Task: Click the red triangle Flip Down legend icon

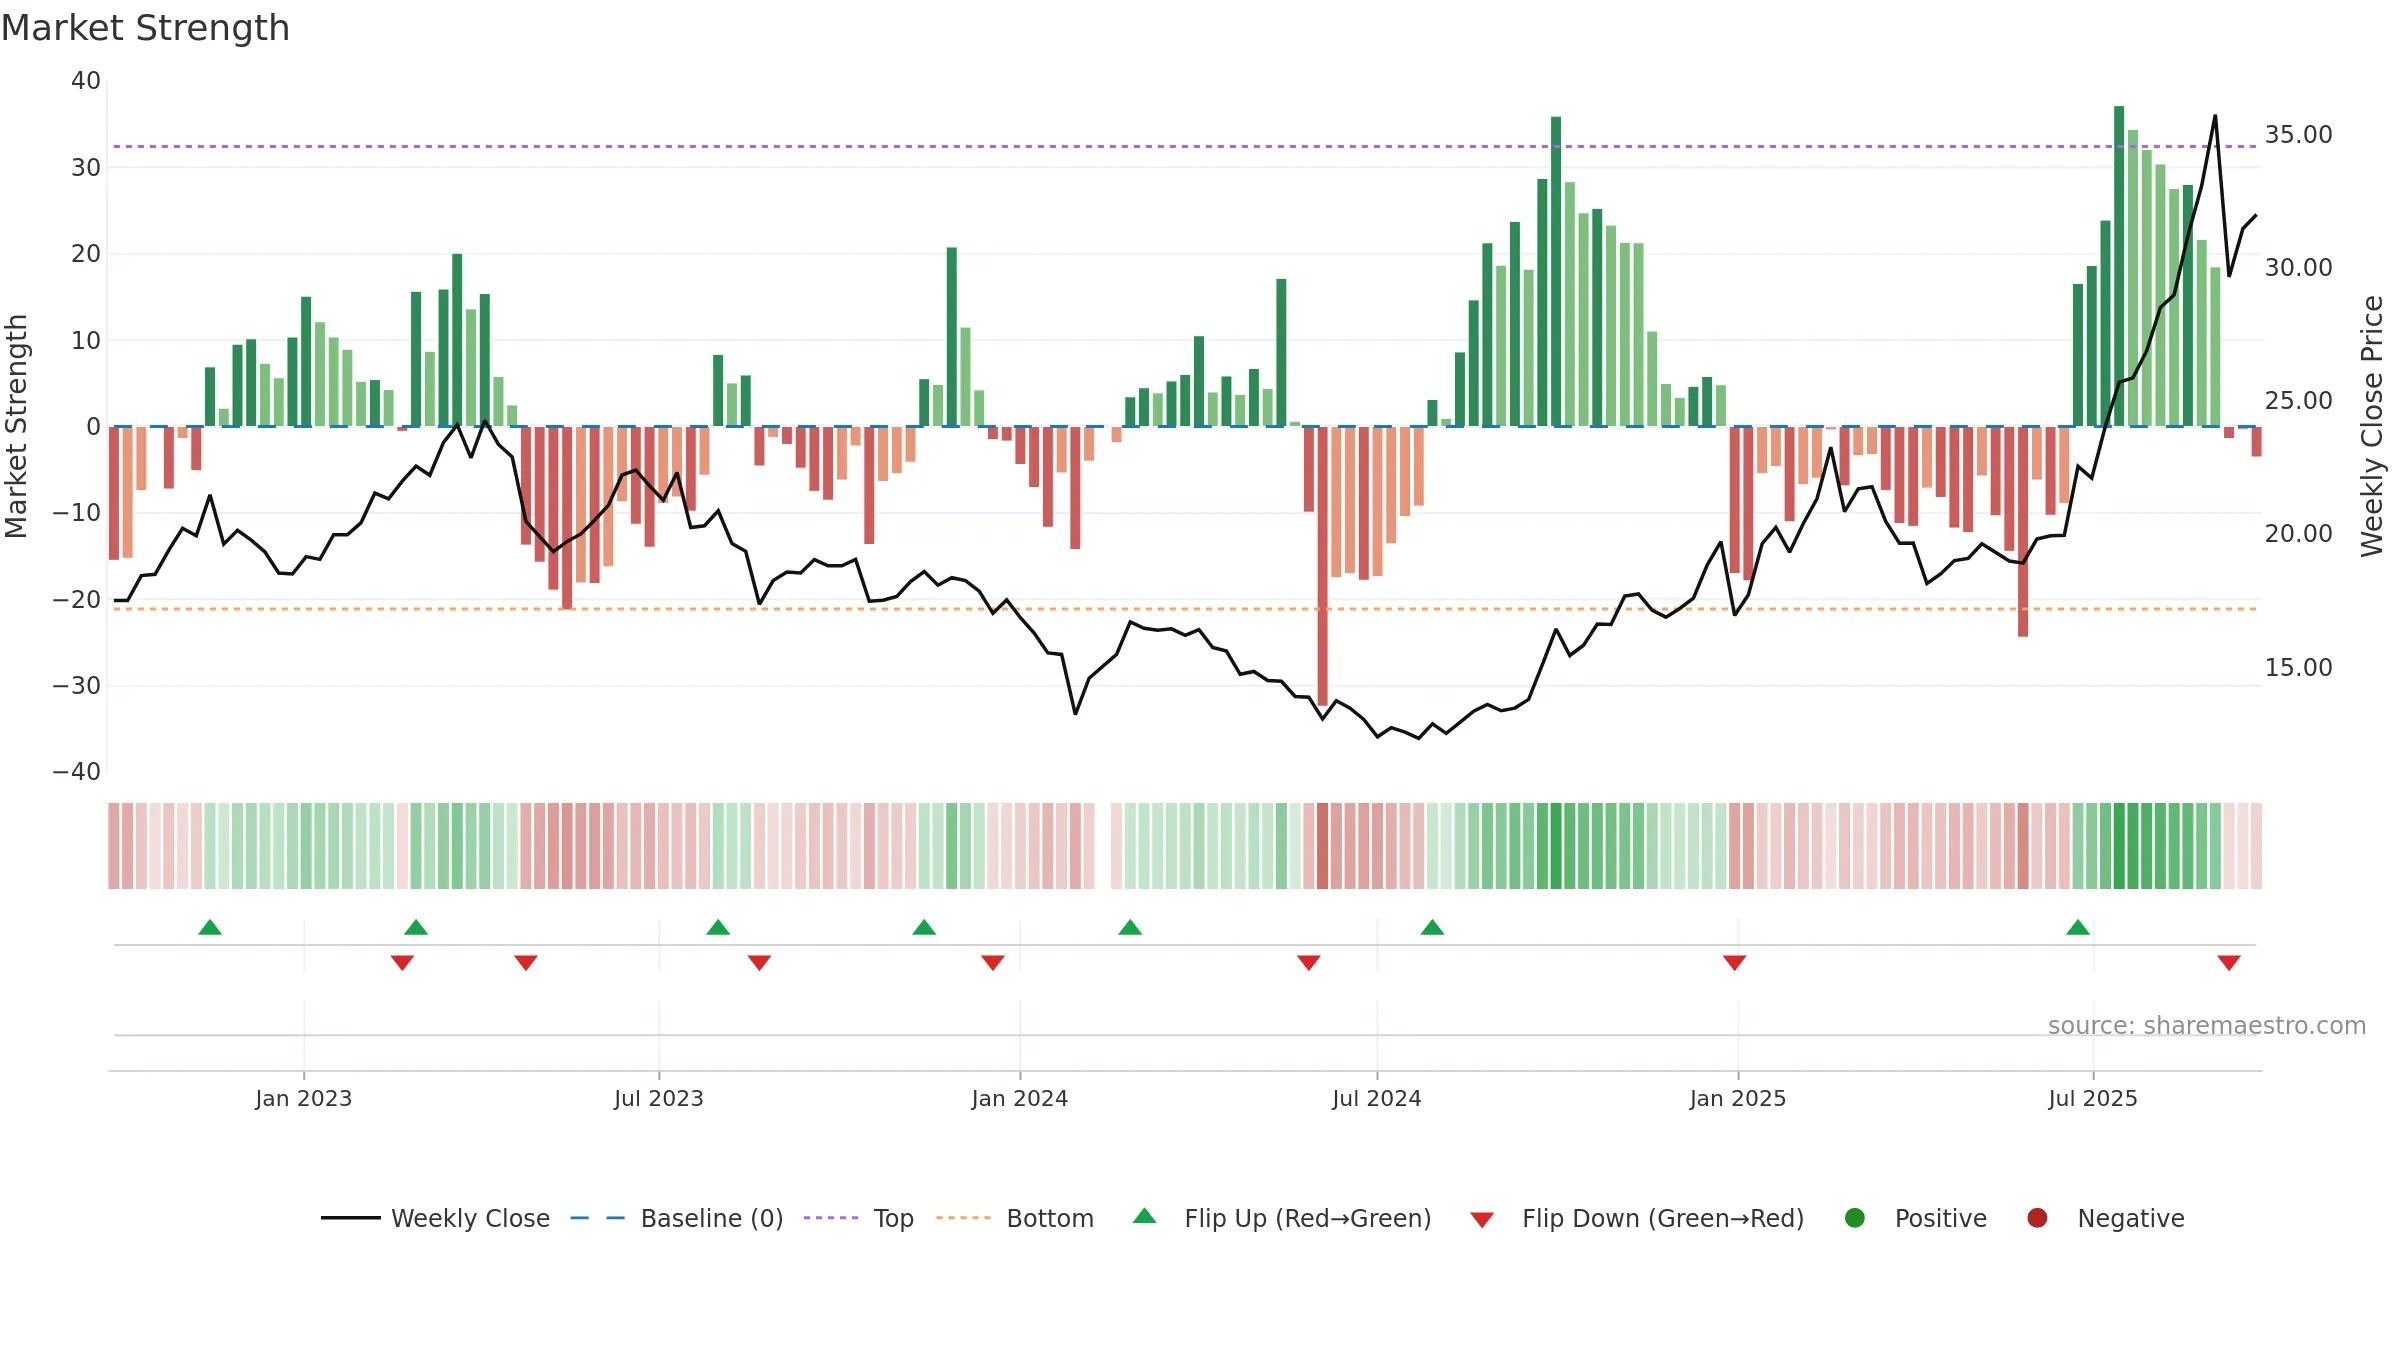Action: point(1482,1220)
